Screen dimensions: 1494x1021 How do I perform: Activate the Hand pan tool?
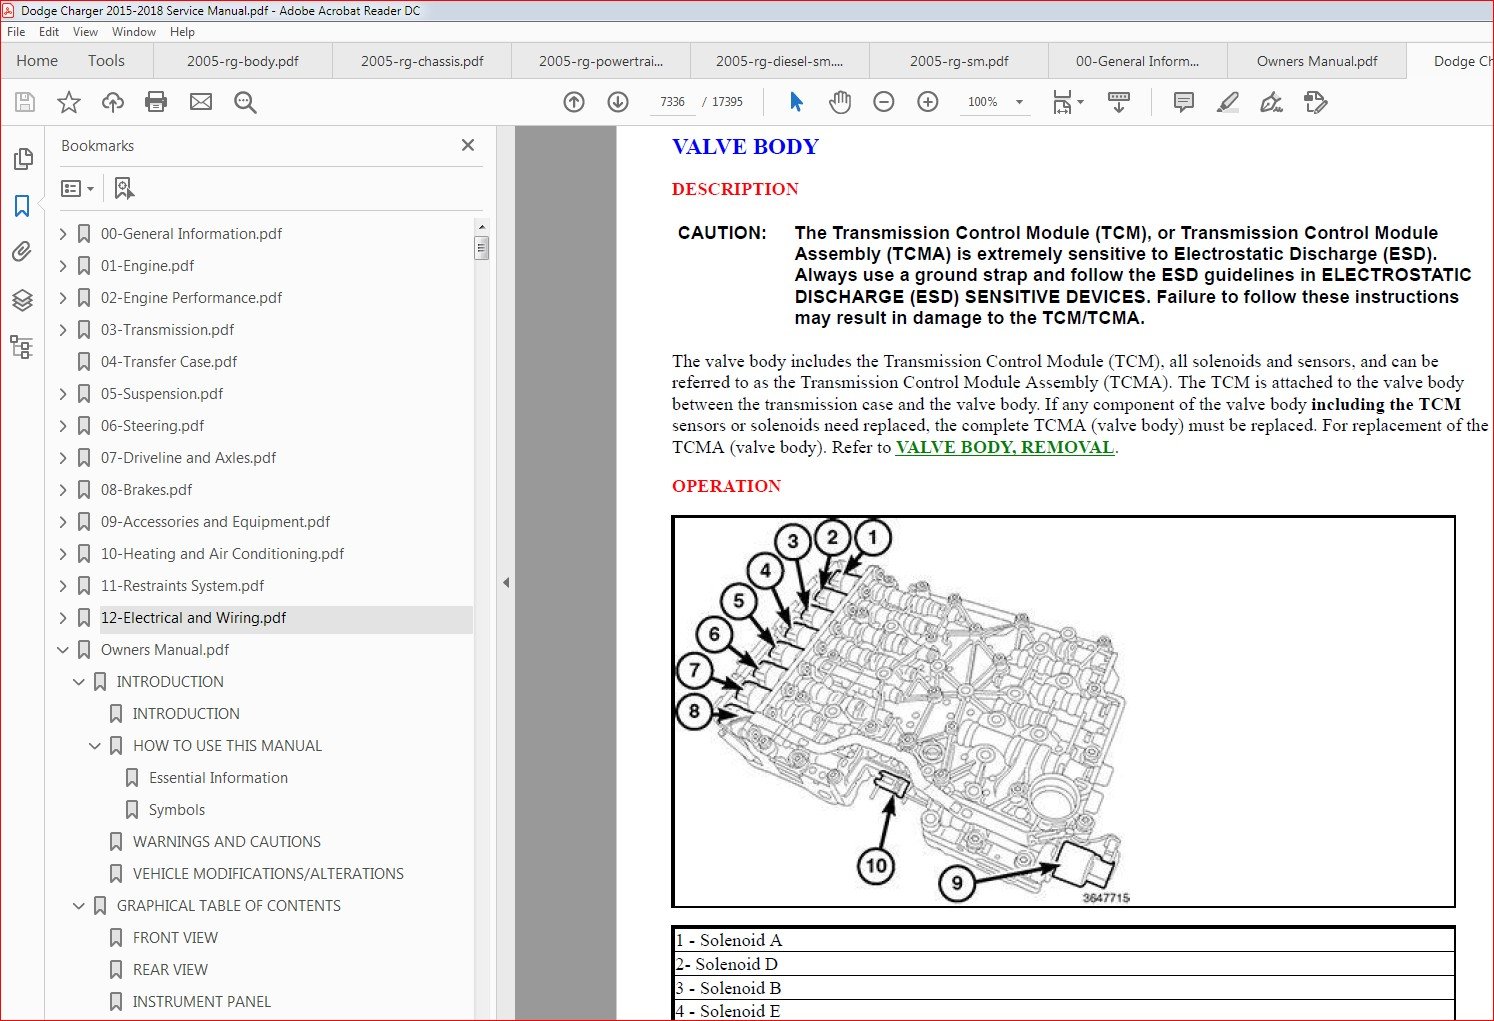[x=840, y=102]
